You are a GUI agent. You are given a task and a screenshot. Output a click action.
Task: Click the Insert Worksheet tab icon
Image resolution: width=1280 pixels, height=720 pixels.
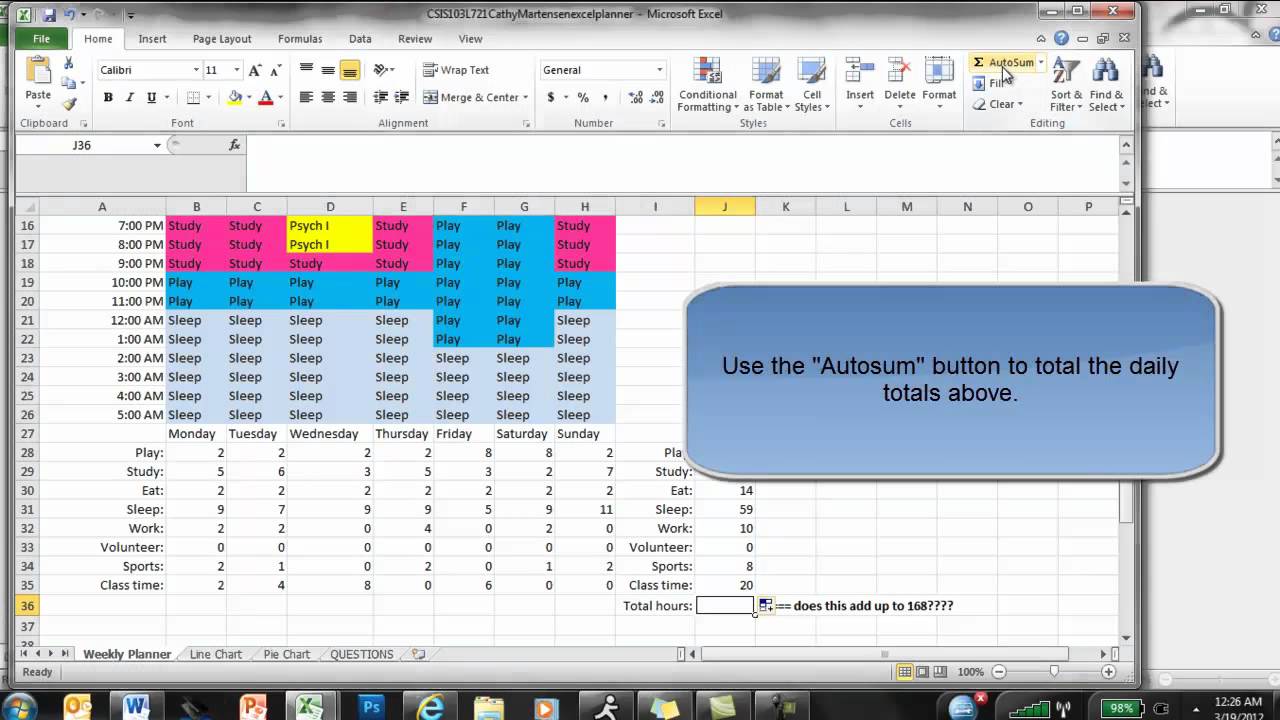tap(418, 654)
